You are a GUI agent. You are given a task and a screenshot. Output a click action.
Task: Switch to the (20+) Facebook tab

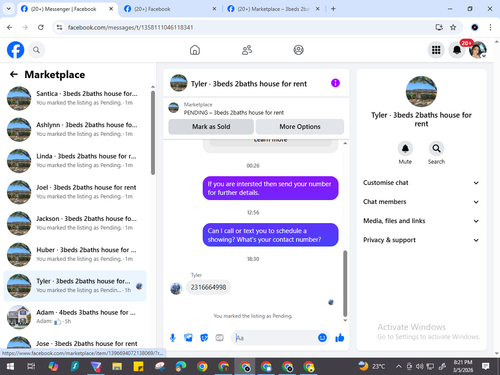(170, 9)
